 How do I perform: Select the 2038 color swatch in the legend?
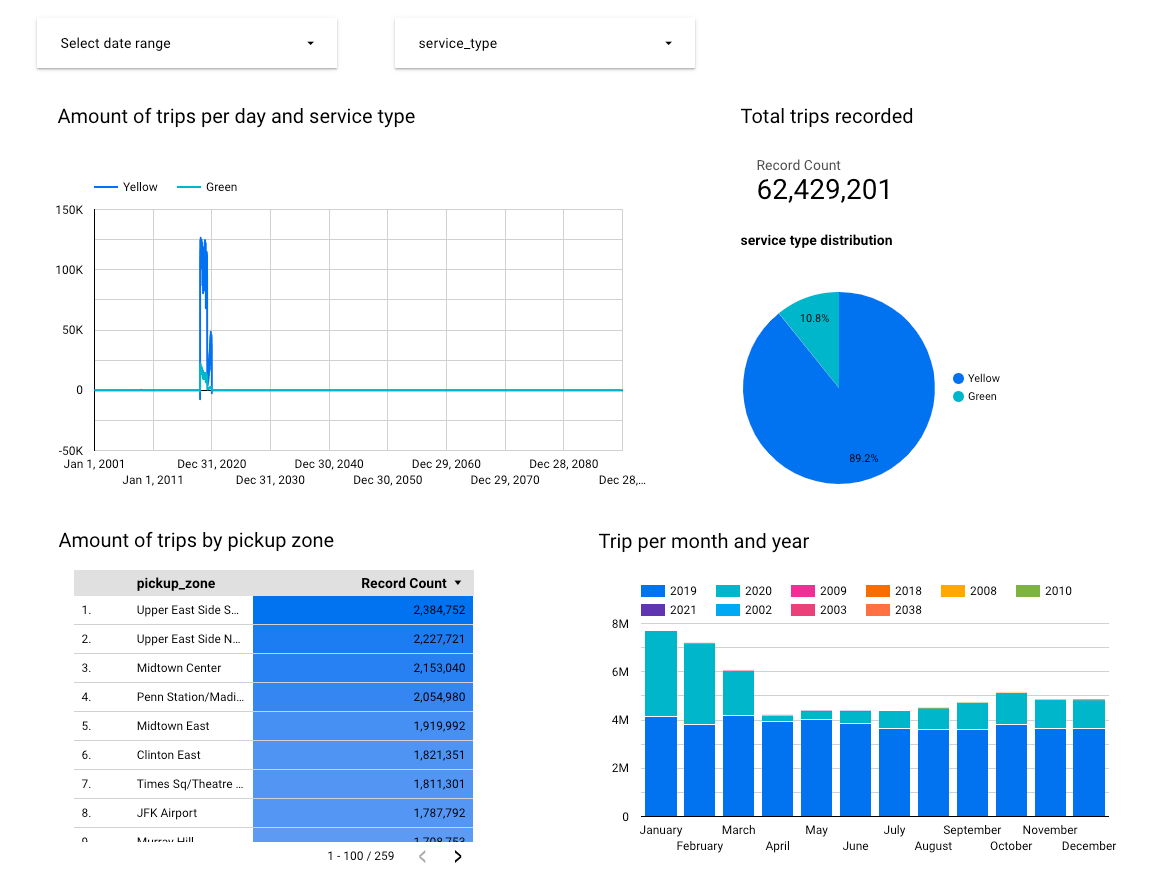[x=878, y=610]
